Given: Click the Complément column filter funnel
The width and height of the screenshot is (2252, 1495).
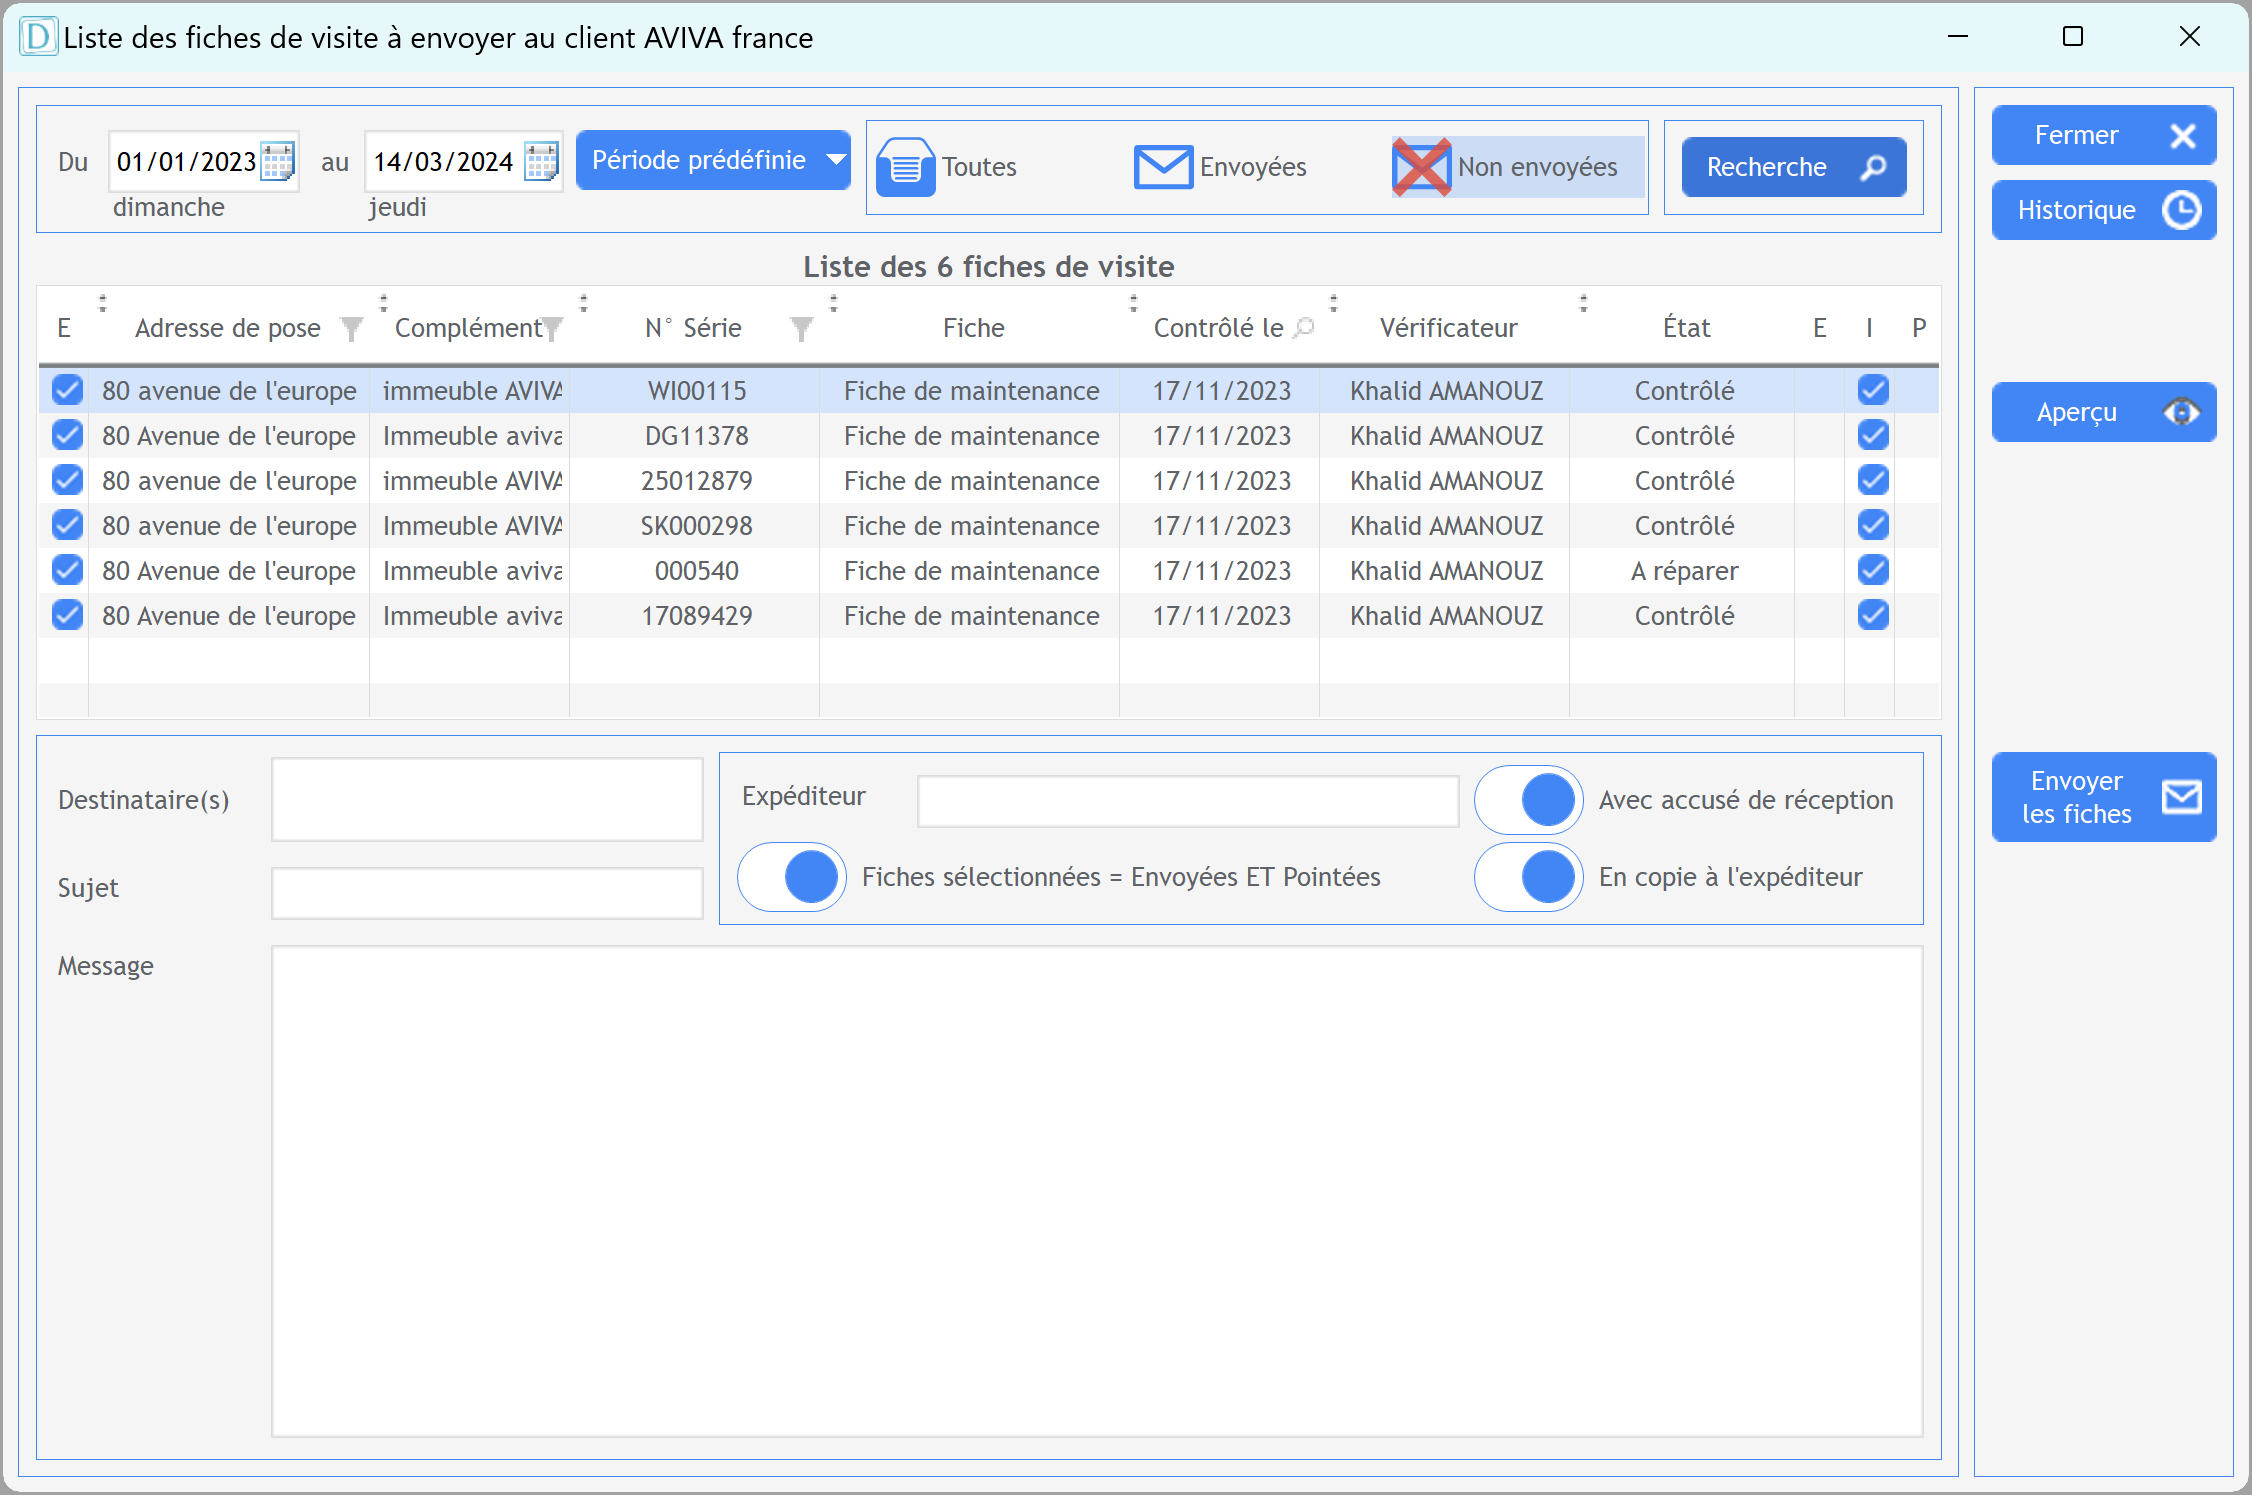Looking at the screenshot, I should click(x=552, y=328).
